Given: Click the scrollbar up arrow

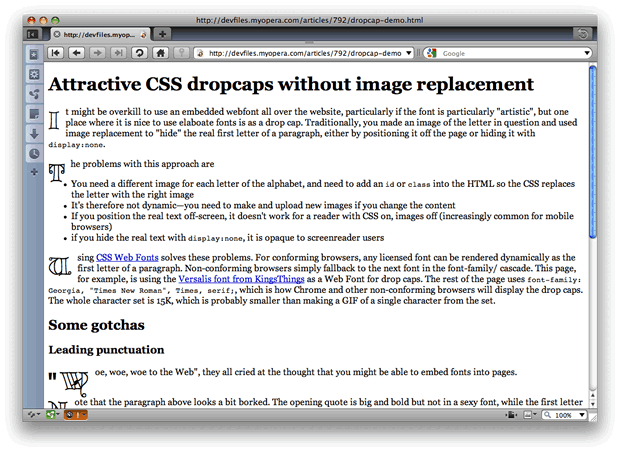Looking at the screenshot, I should [592, 395].
